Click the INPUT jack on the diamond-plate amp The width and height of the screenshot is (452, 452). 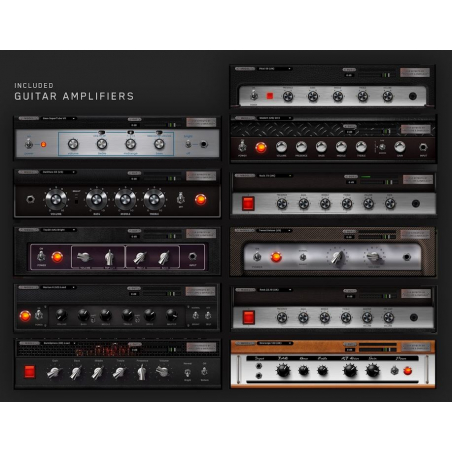pyautogui.click(x=423, y=147)
